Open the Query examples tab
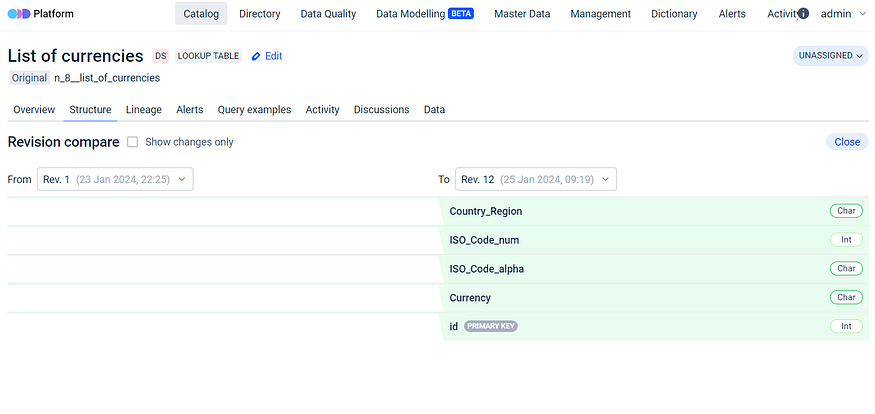Image resolution: width=875 pixels, height=414 pixels. pyautogui.click(x=254, y=110)
